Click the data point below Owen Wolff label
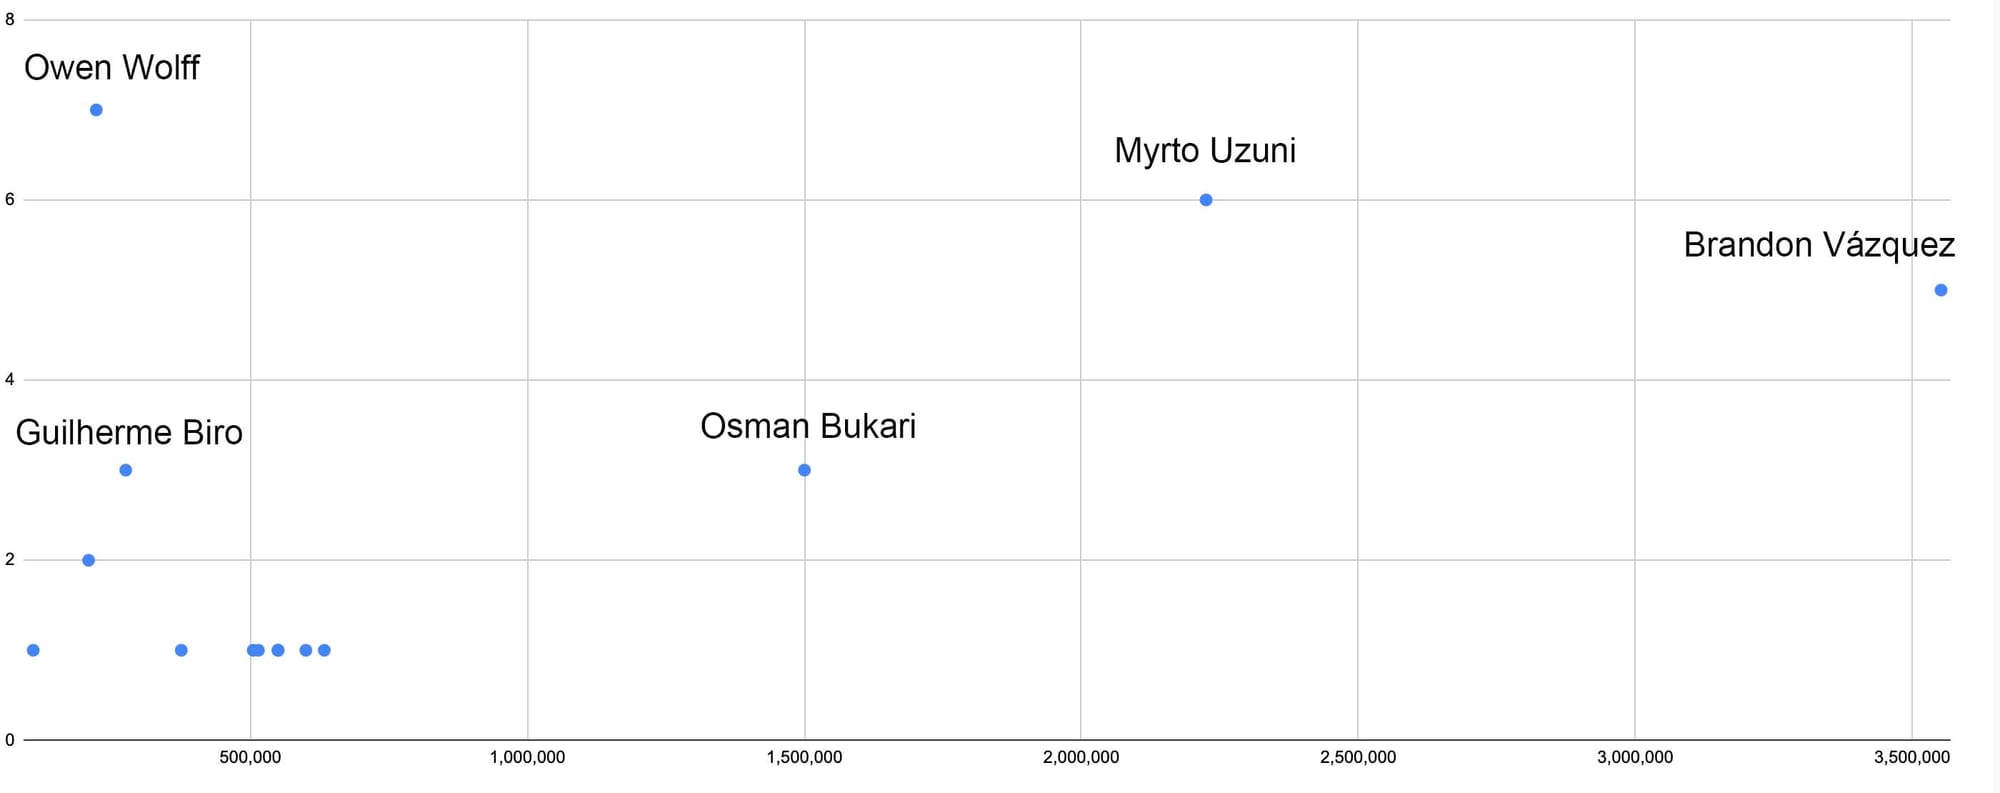 pos(96,110)
